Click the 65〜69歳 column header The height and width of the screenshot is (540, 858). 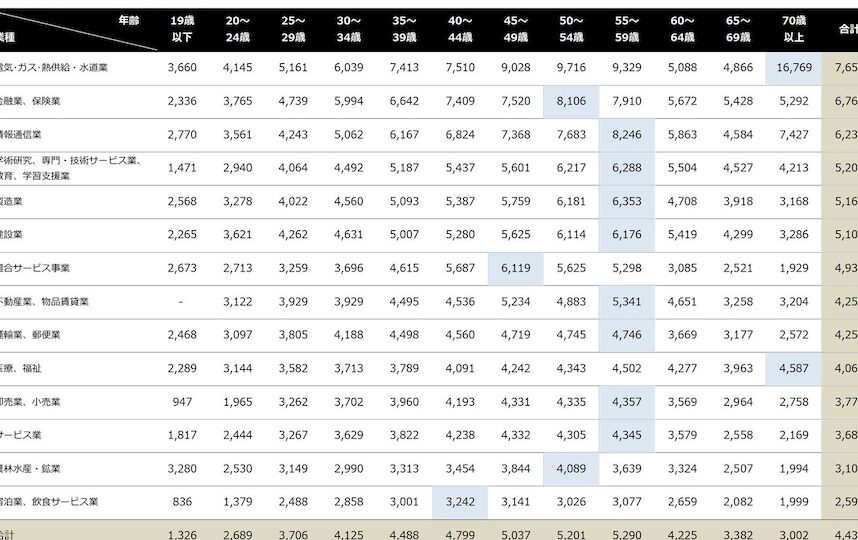[737, 28]
